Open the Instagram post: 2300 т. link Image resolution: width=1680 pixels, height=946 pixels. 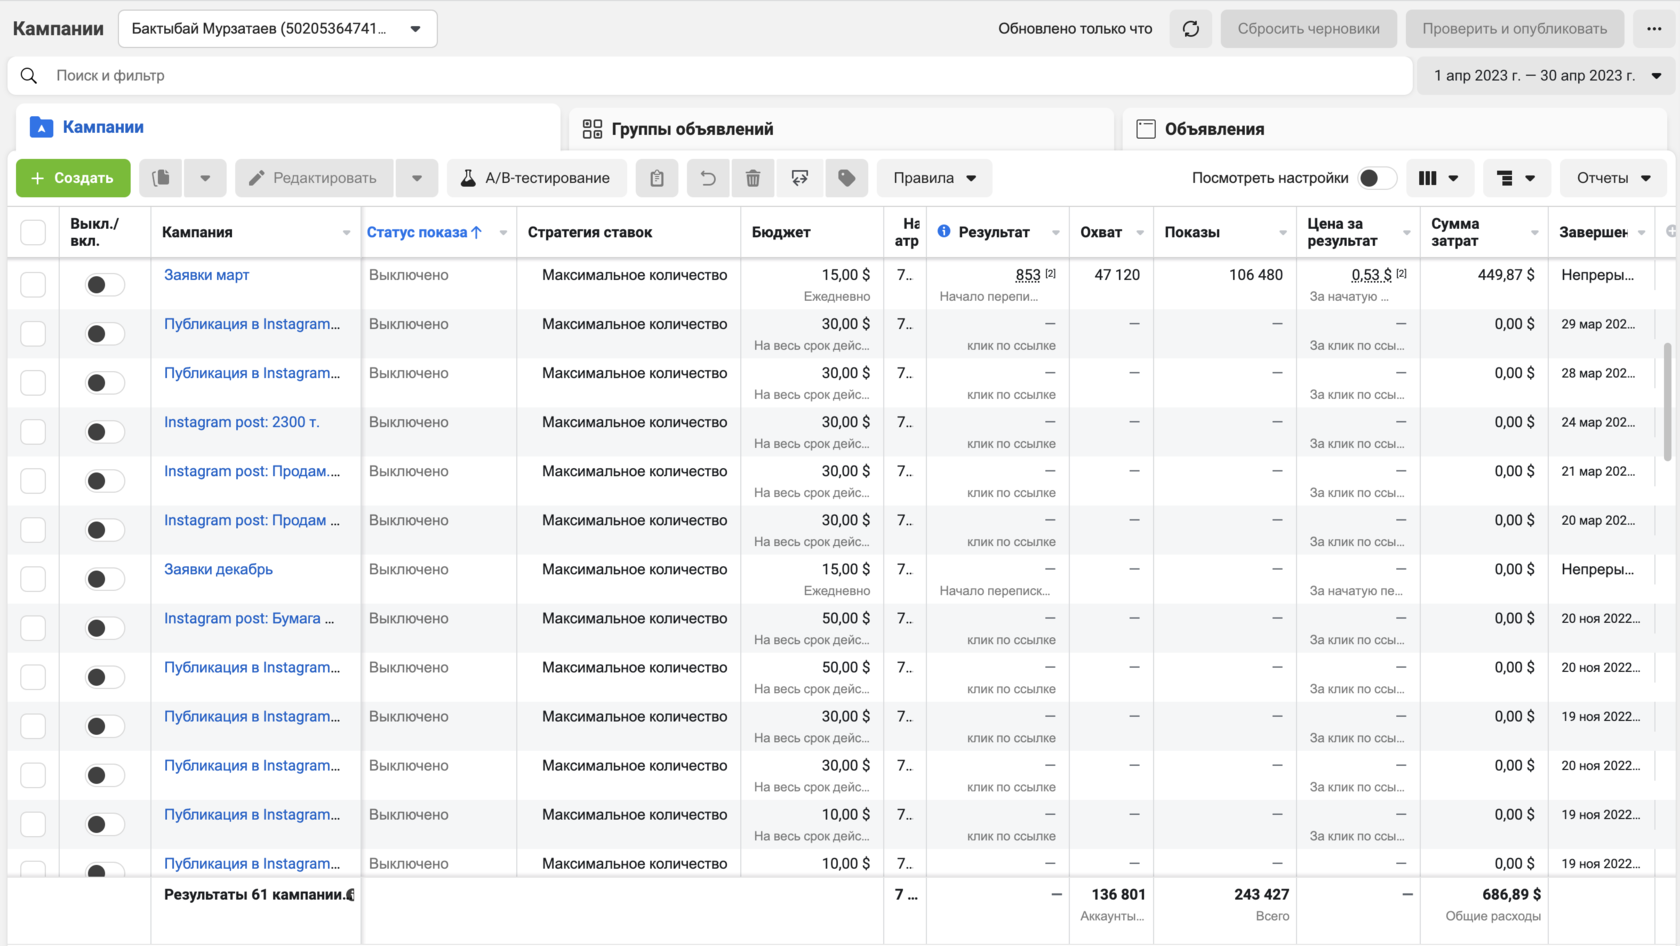click(242, 422)
